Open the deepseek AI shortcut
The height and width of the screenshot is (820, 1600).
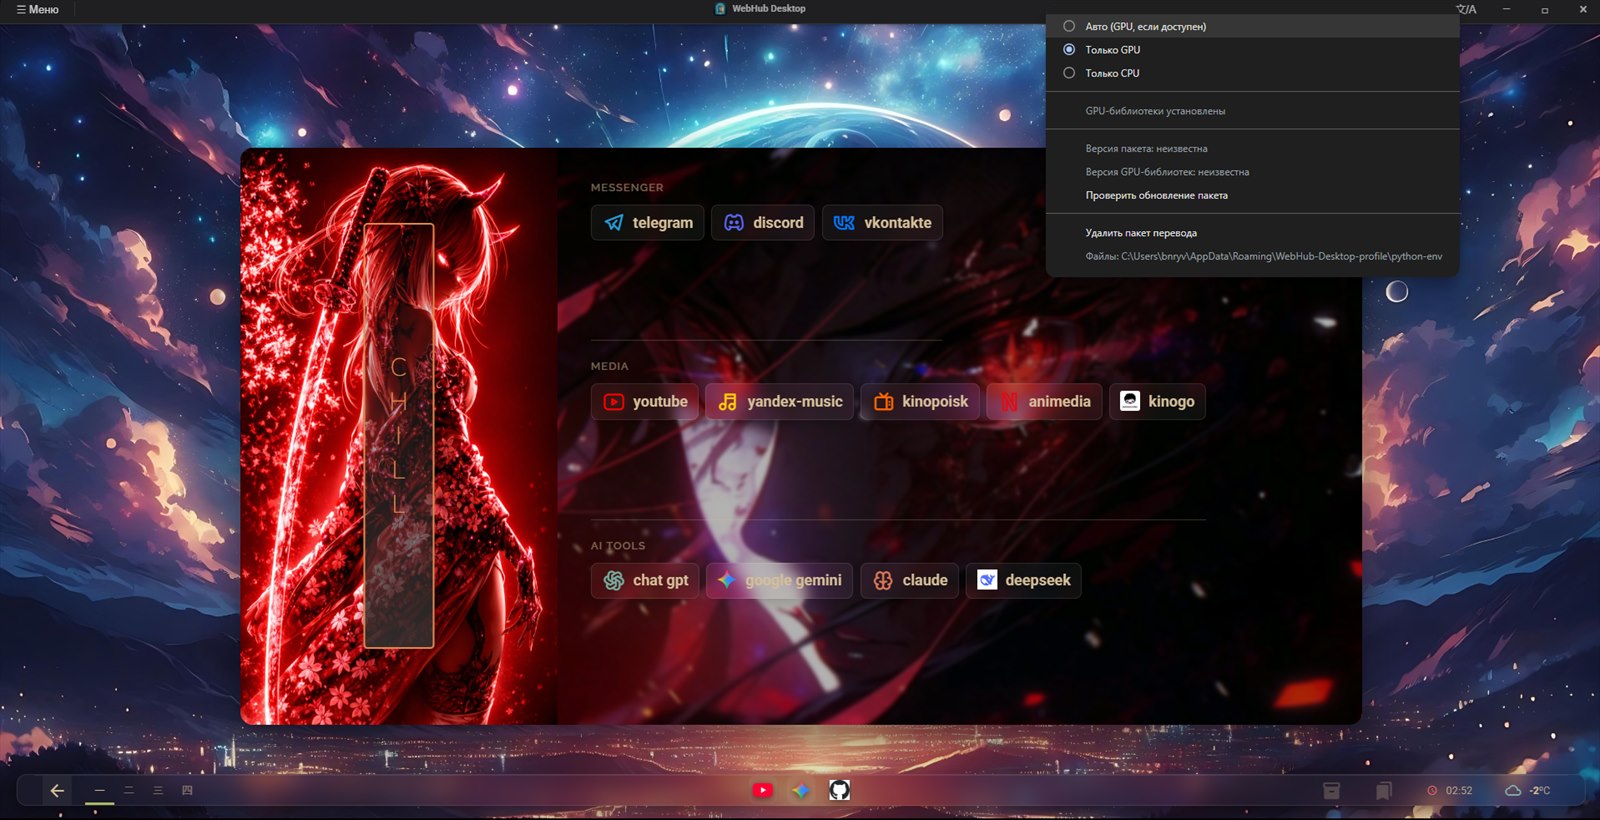click(1023, 580)
